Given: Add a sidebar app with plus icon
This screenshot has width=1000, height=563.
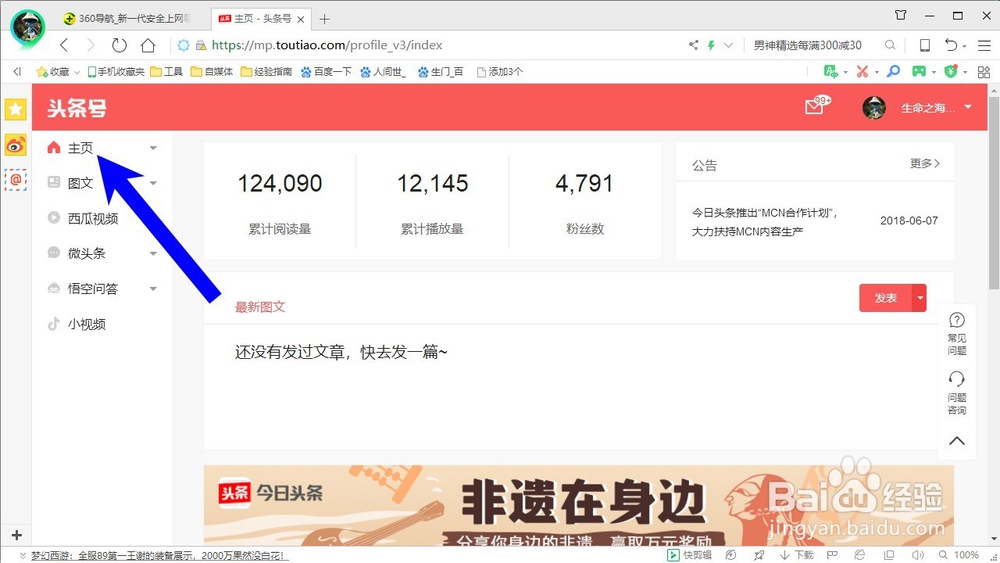Looking at the screenshot, I should (x=17, y=535).
